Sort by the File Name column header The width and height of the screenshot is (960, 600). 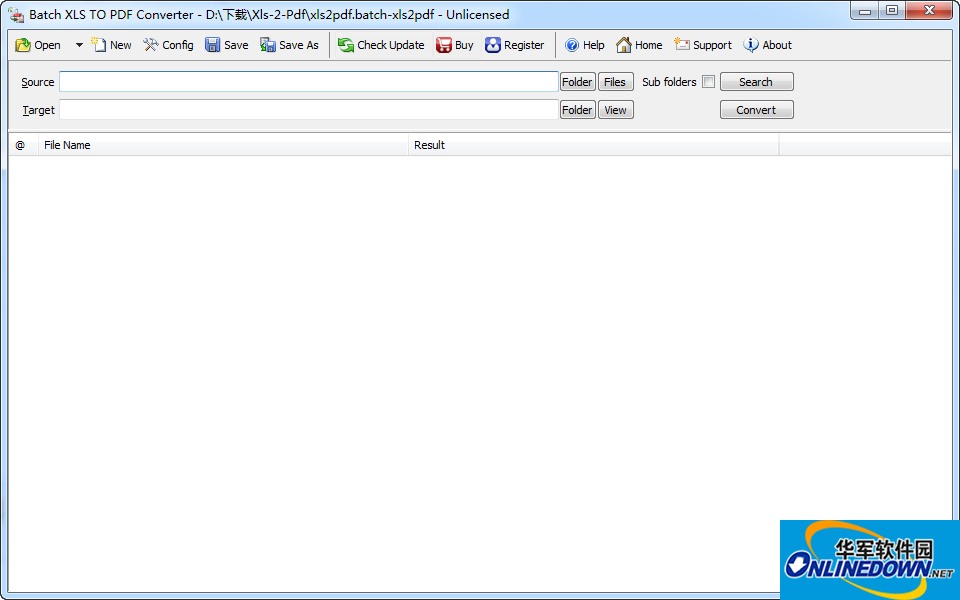(223, 145)
